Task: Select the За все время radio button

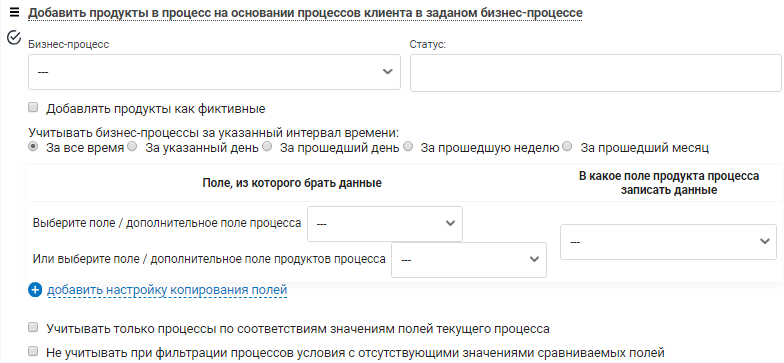Action: click(x=33, y=147)
